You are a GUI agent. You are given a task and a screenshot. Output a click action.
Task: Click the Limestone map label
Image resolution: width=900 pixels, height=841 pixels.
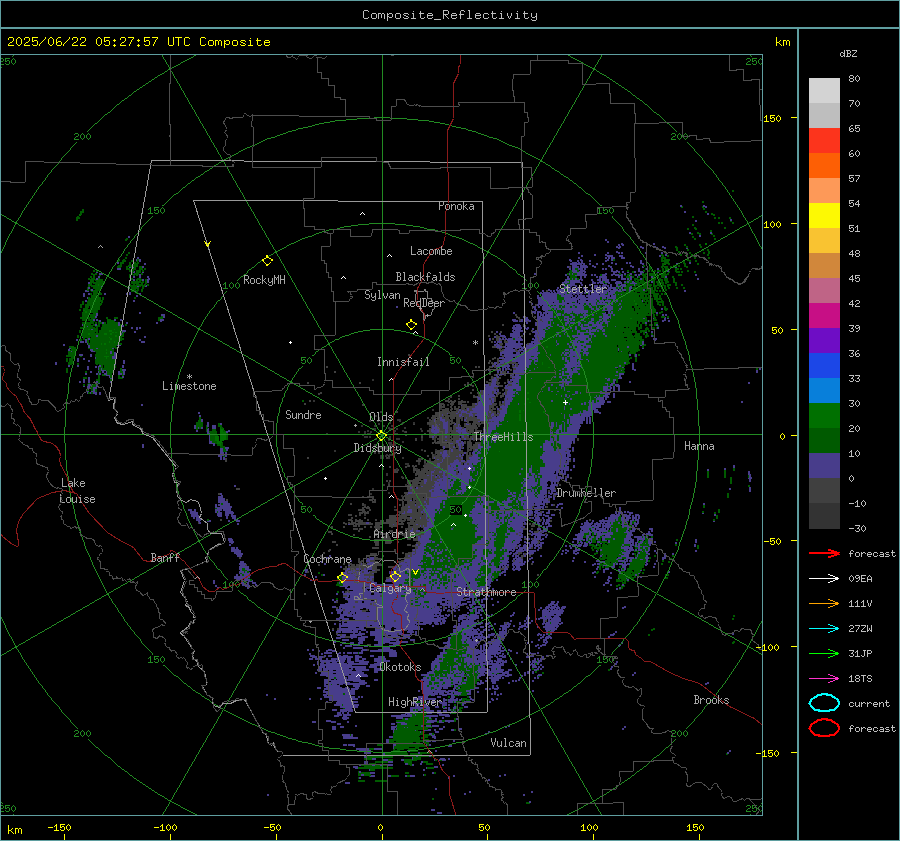189,386
